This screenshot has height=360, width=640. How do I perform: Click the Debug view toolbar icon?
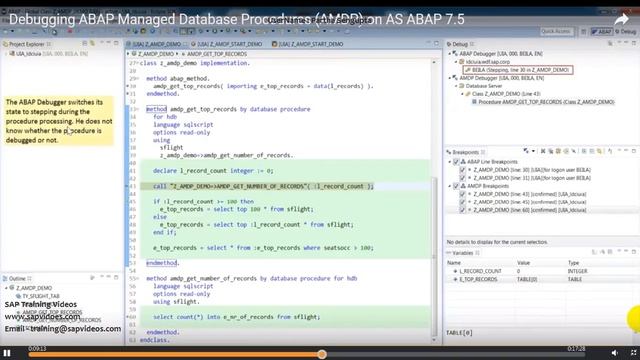point(610,43)
